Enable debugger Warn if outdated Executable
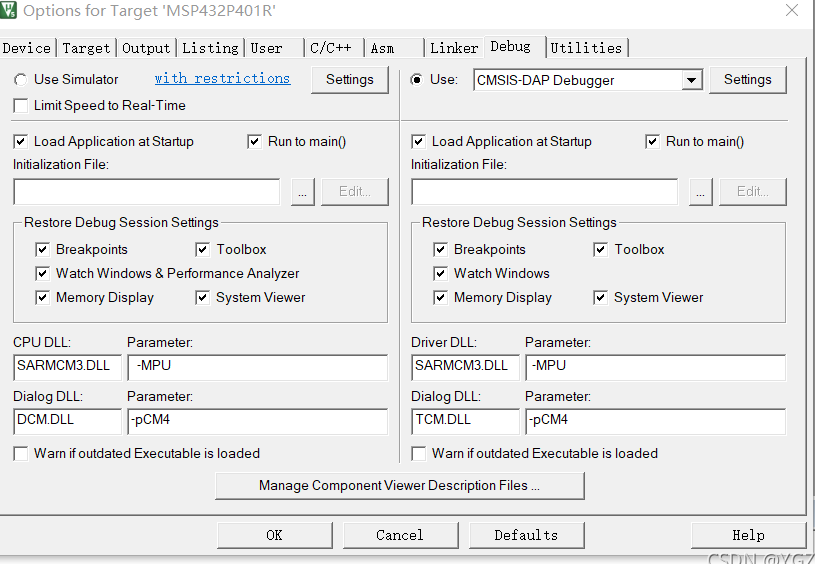Viewport: 815px width, 564px height. tap(418, 453)
